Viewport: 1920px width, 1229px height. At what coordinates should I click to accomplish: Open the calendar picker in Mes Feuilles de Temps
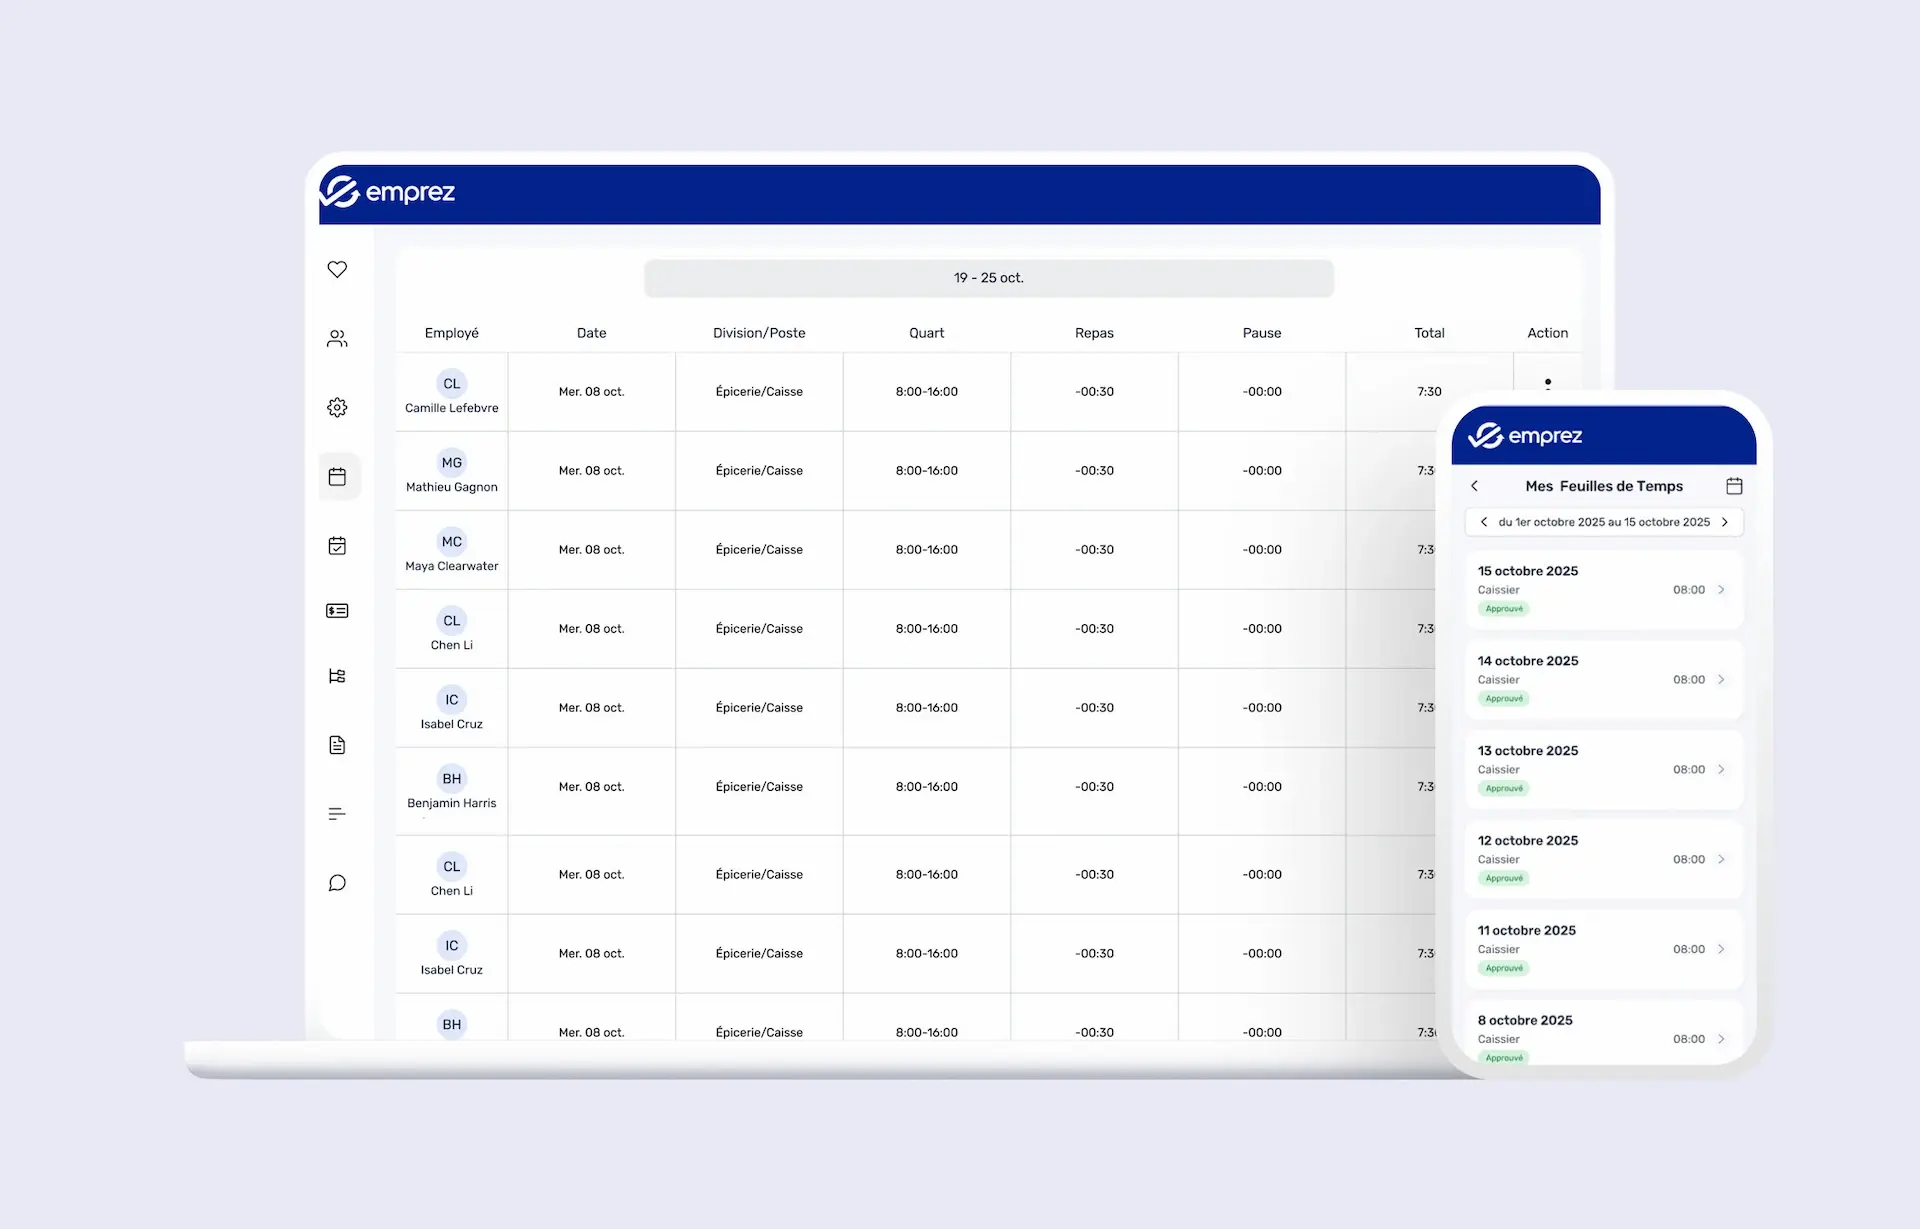pyautogui.click(x=1735, y=486)
